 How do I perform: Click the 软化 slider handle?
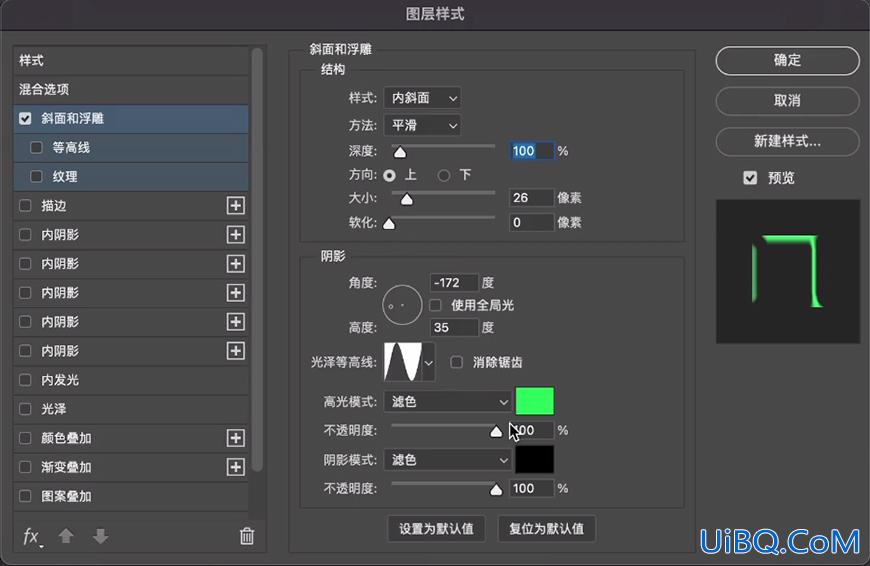(389, 224)
